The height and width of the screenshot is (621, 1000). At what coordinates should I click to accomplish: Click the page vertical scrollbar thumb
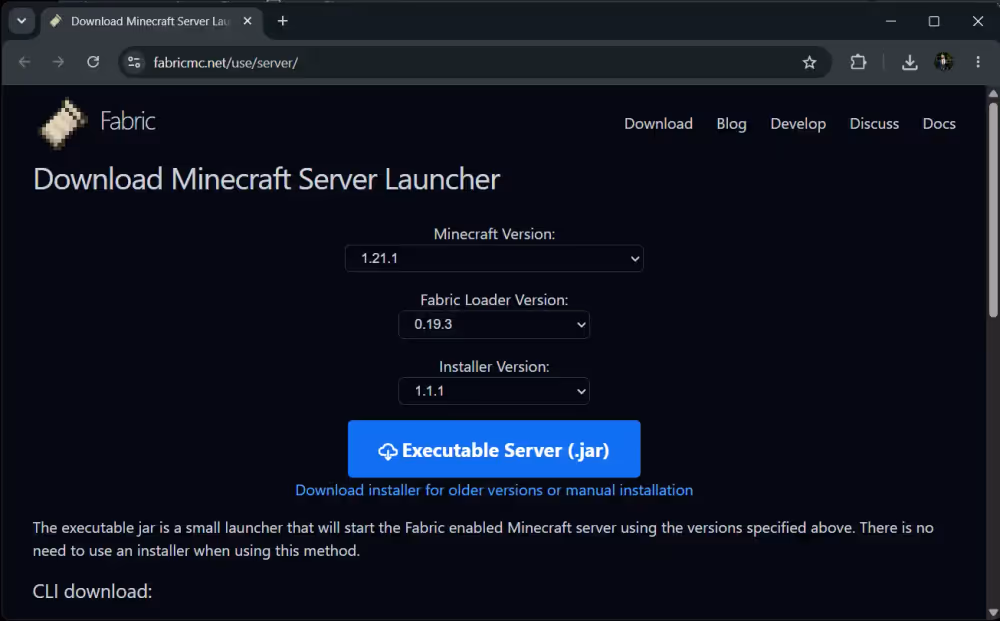993,209
